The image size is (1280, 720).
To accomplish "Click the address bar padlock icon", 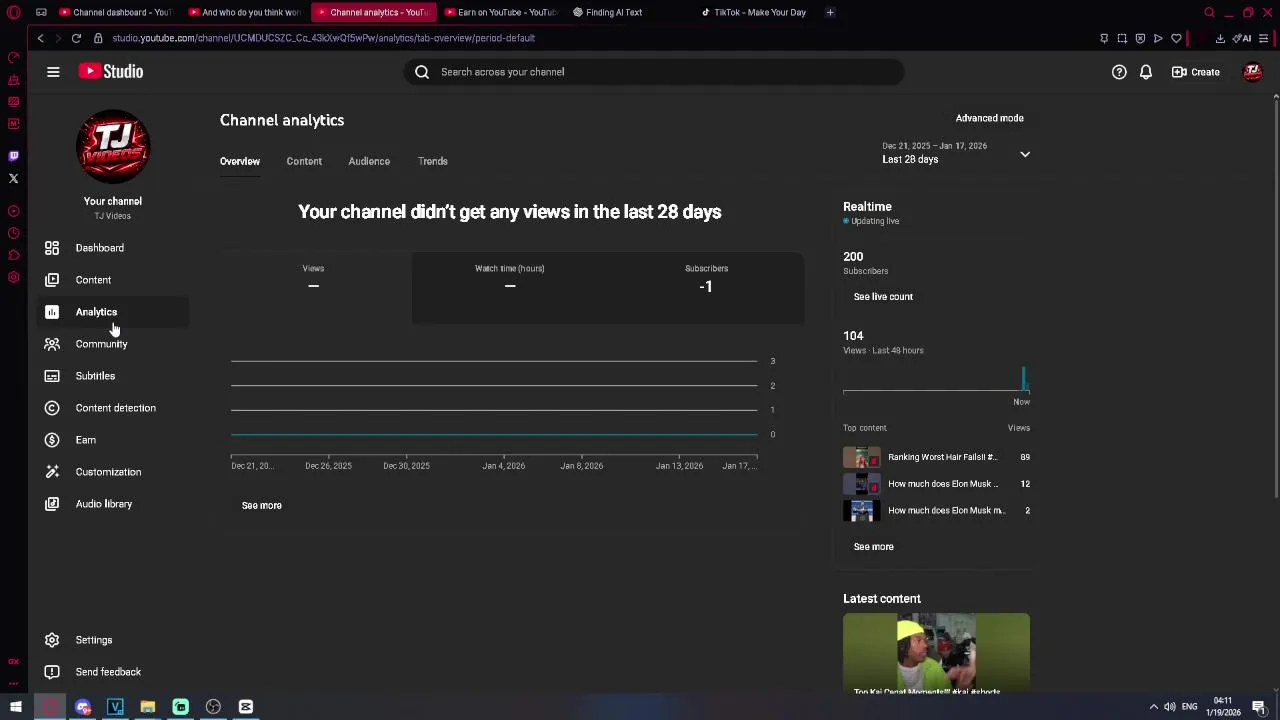I will [98, 38].
